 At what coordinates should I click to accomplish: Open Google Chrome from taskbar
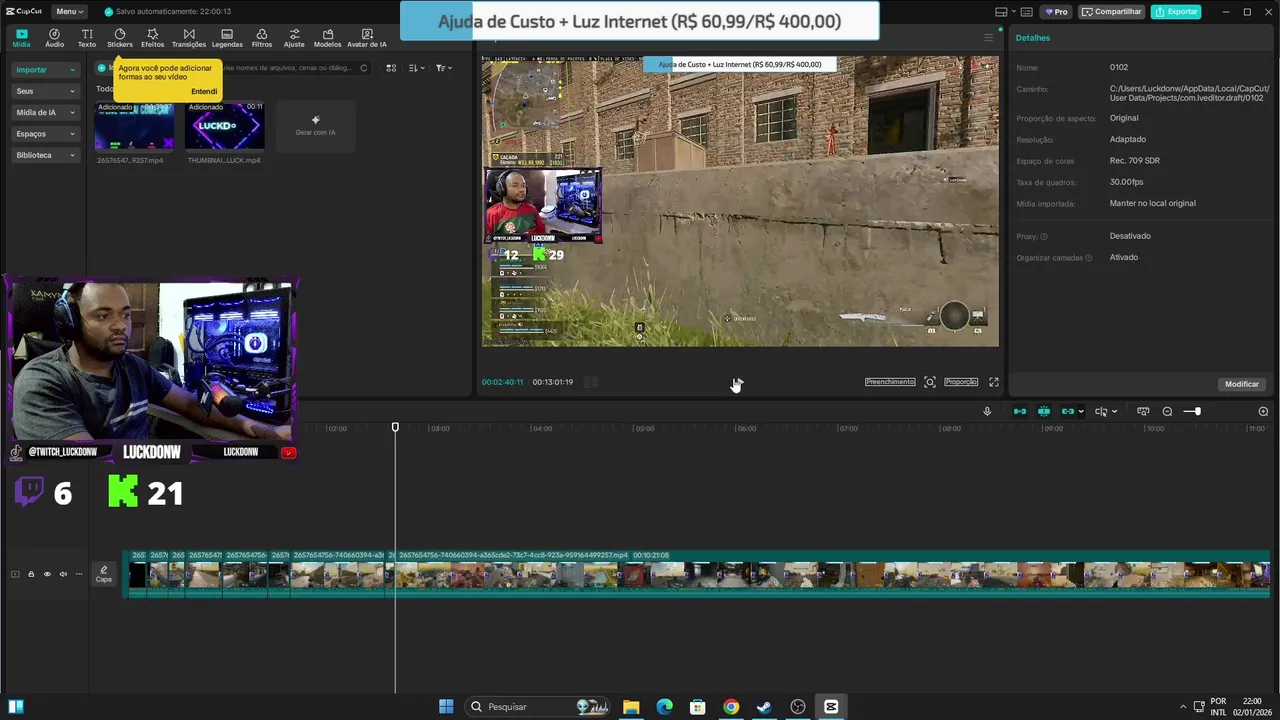(x=731, y=707)
